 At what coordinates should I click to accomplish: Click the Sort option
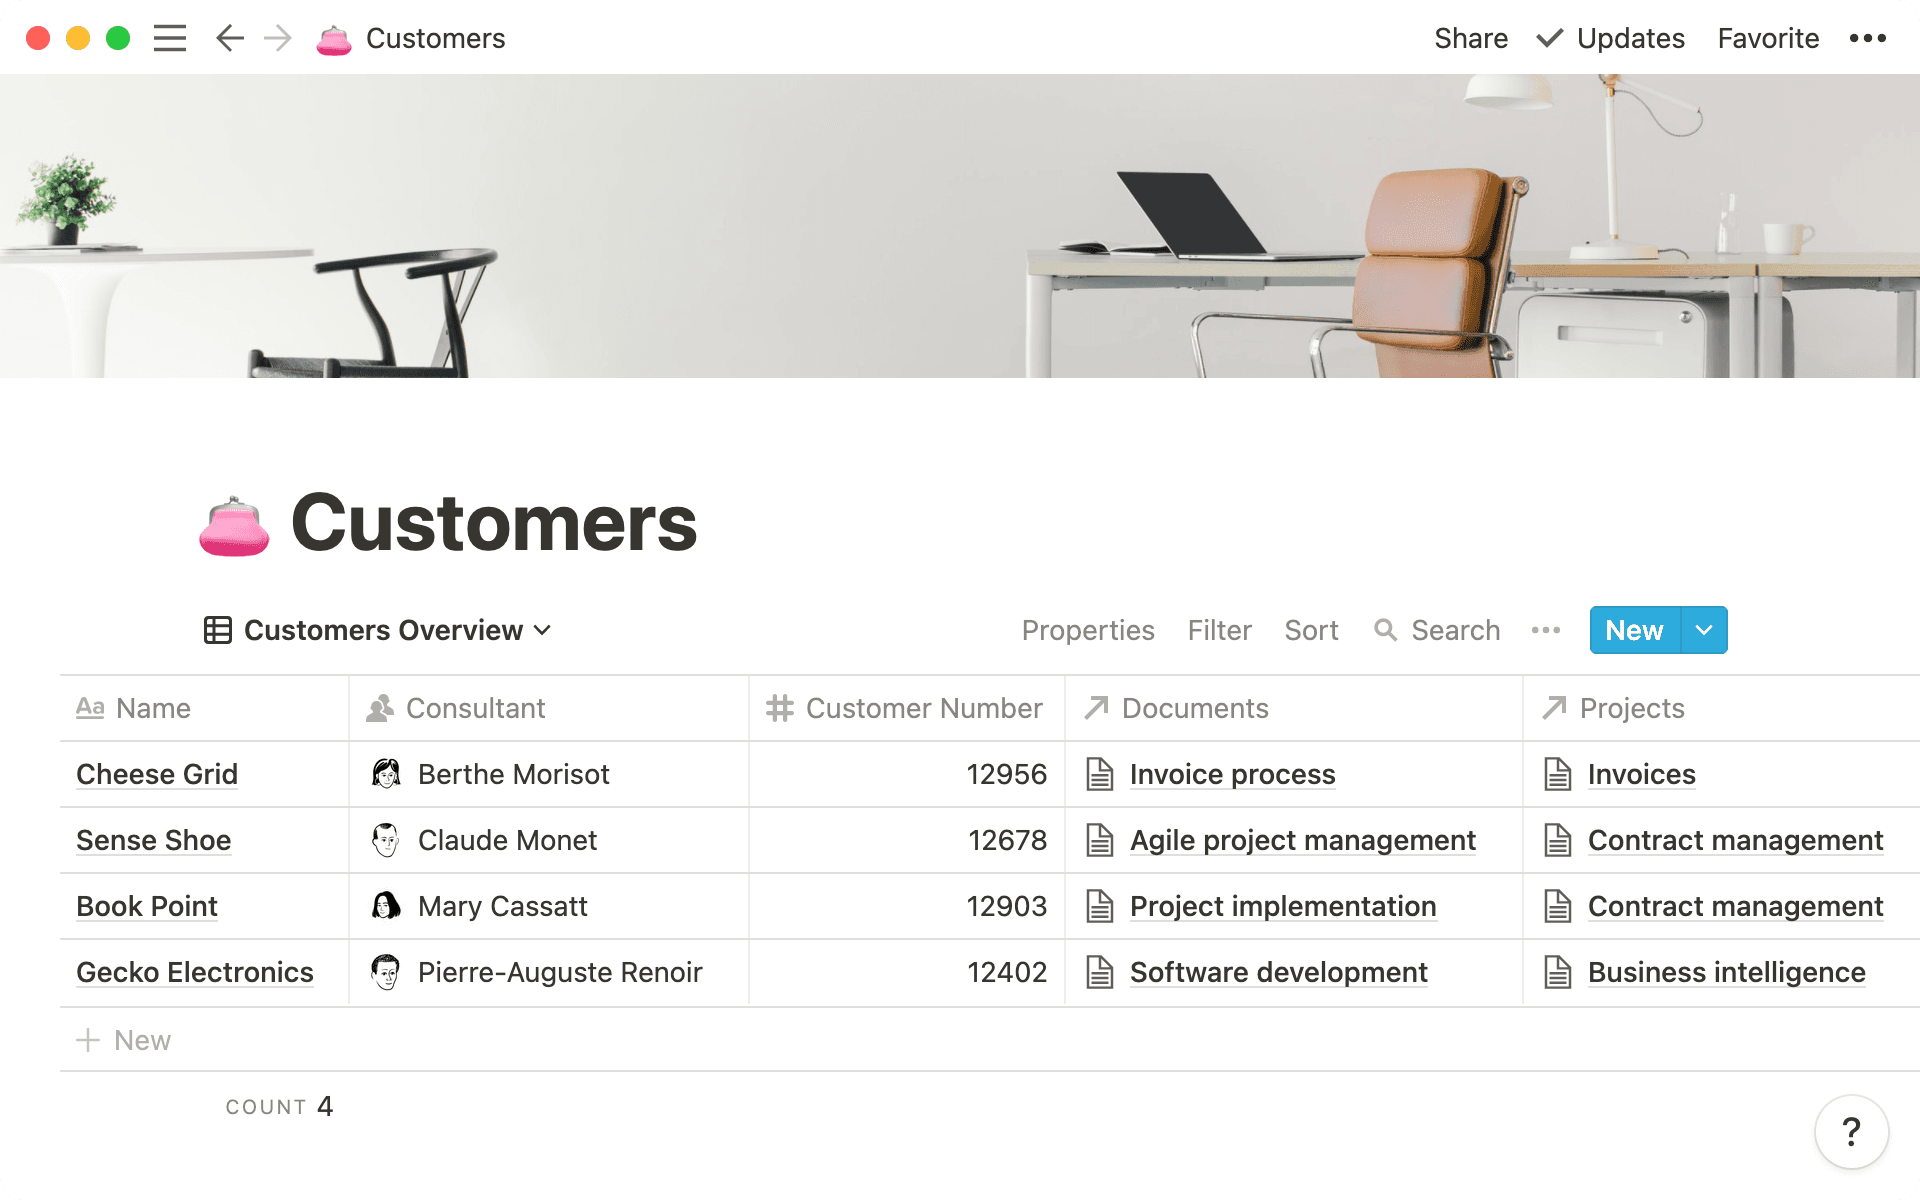(1311, 630)
